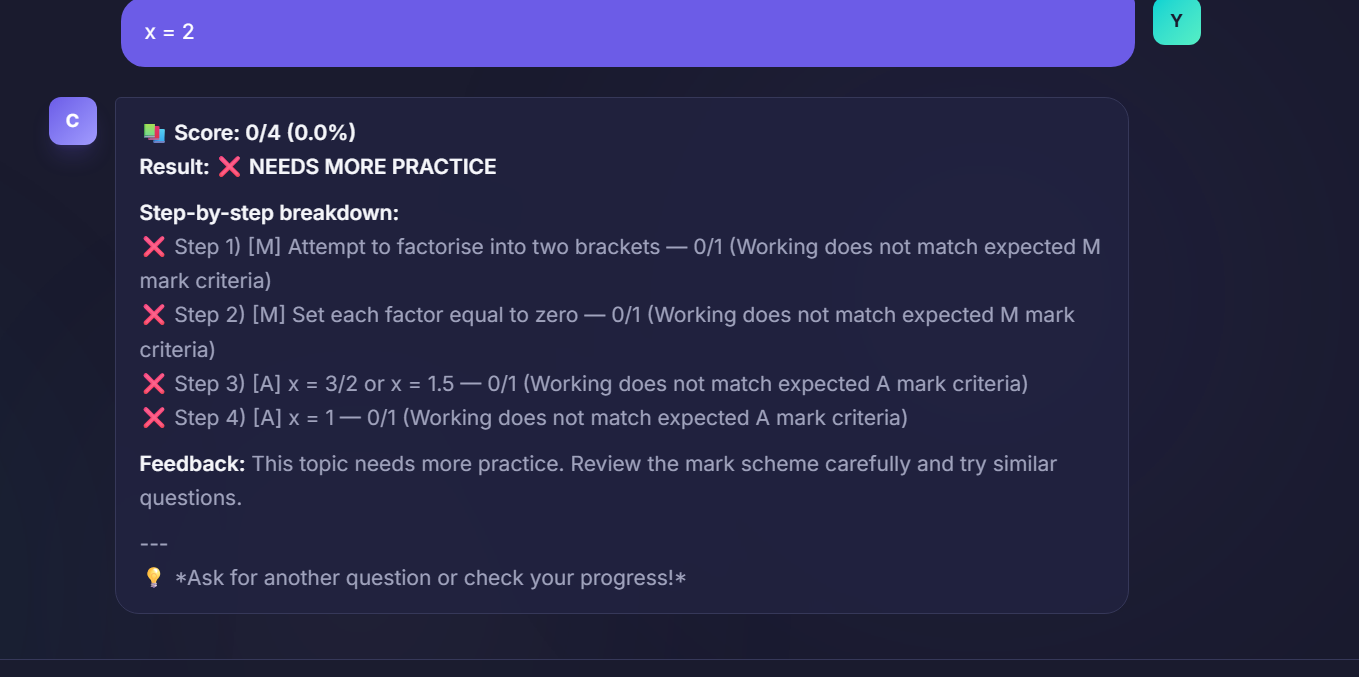
Task: Click the bold 'Feedback:' label
Action: tap(192, 464)
